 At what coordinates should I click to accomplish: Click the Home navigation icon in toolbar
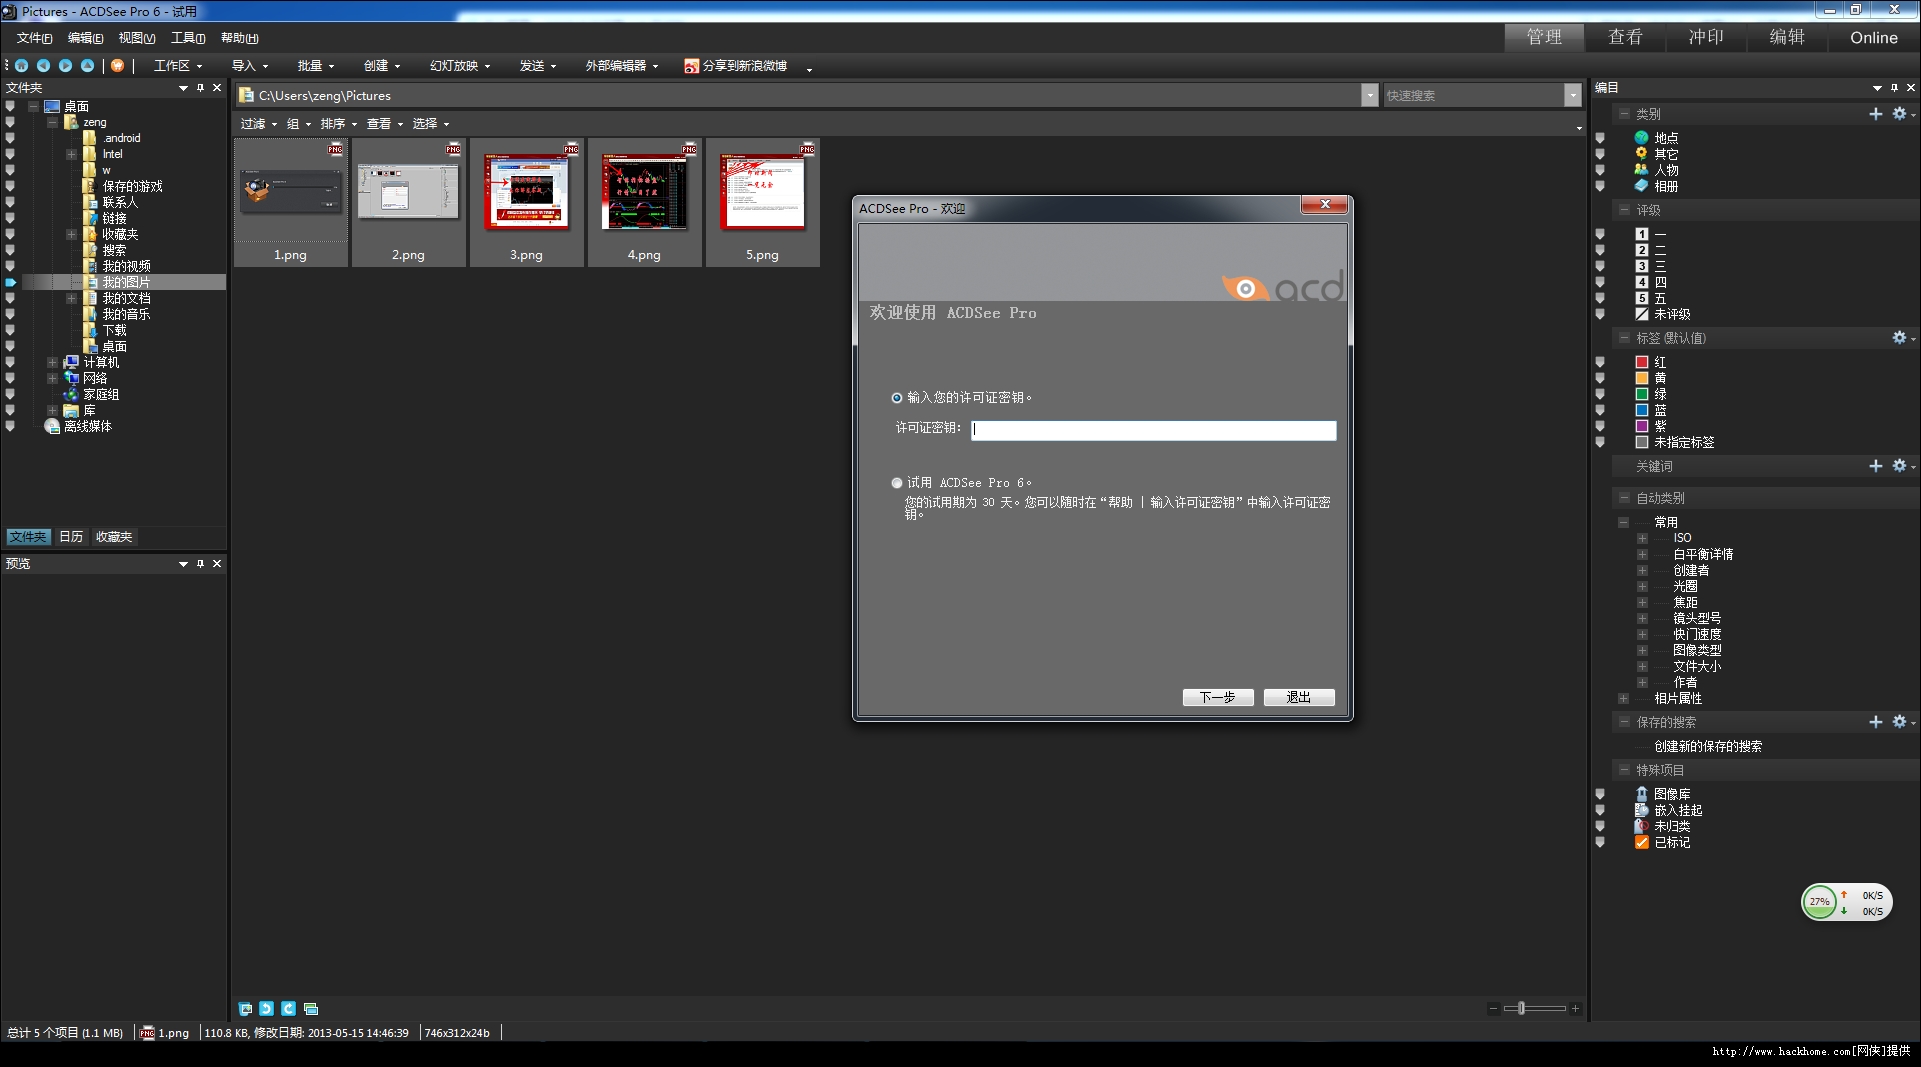click(21, 65)
